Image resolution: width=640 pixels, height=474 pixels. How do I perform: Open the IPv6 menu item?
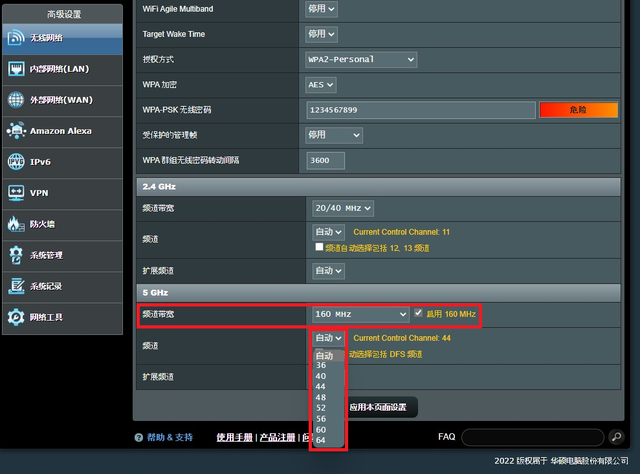[62, 162]
